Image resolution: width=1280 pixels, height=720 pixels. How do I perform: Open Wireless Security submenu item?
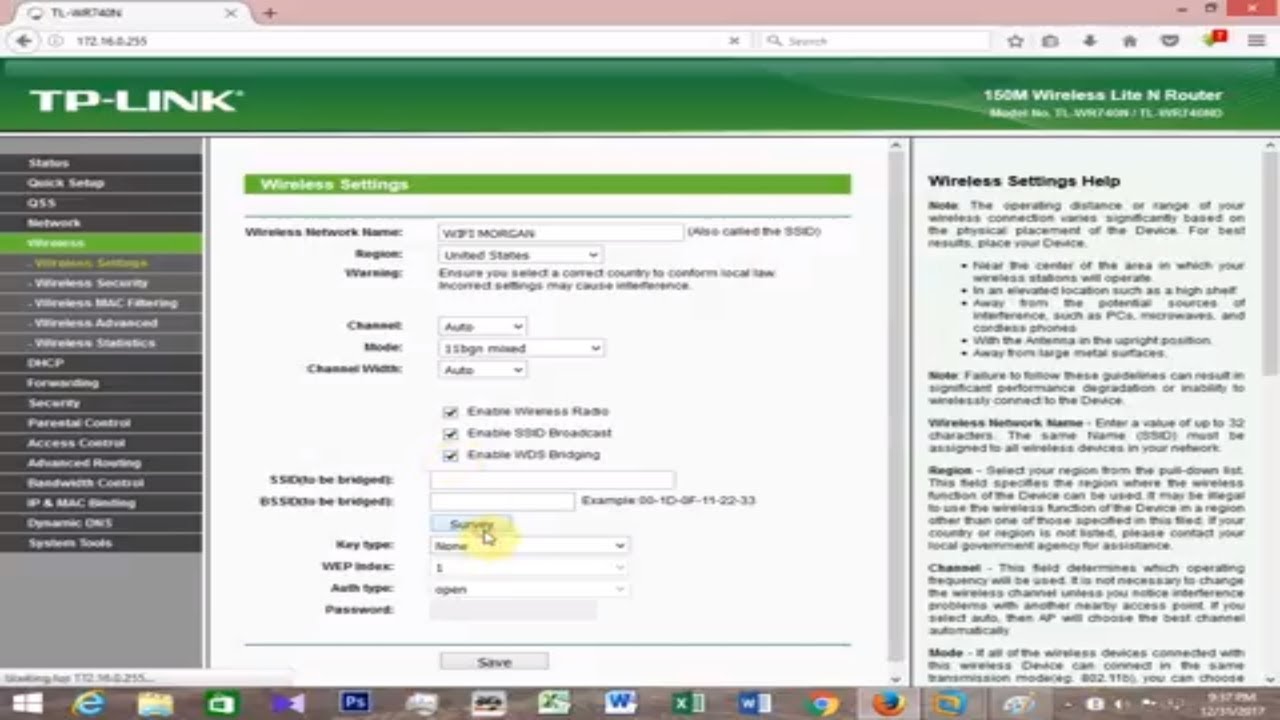(101, 283)
